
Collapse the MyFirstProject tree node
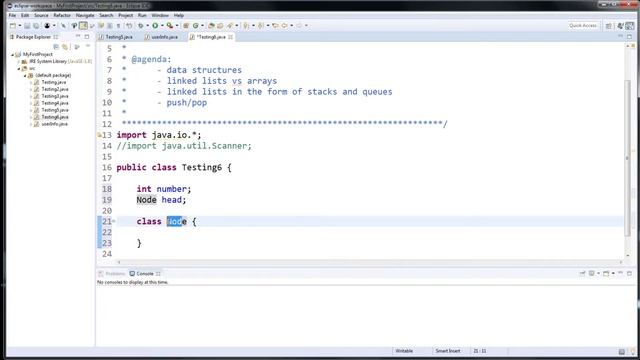[13, 54]
